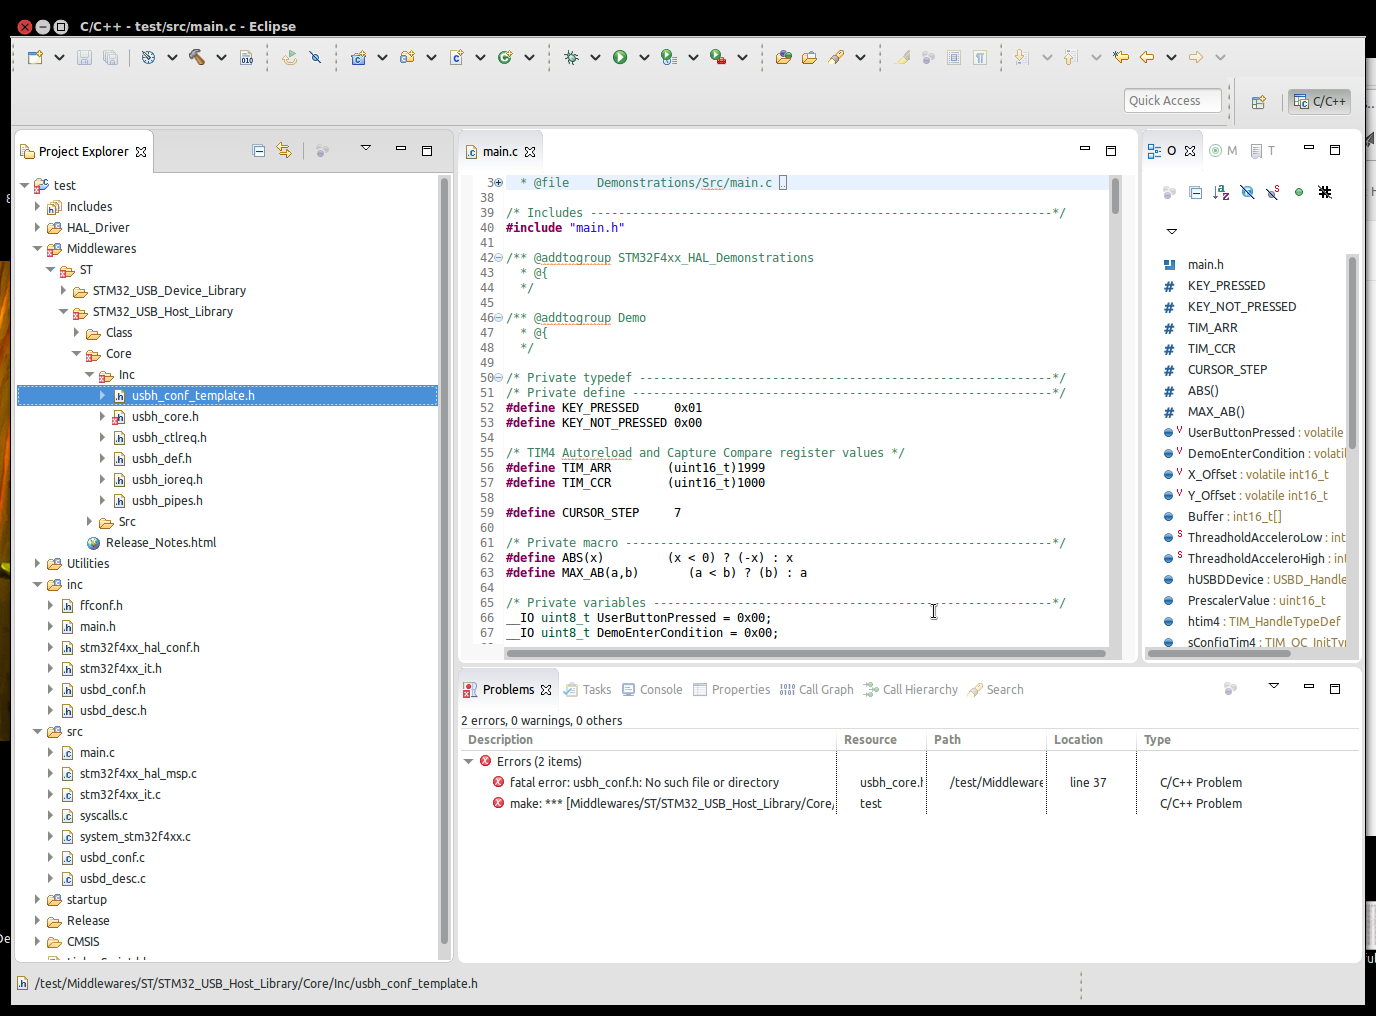Click the Manage Configurations toolbar icon
The width and height of the screenshot is (1376, 1016).
coord(148,57)
